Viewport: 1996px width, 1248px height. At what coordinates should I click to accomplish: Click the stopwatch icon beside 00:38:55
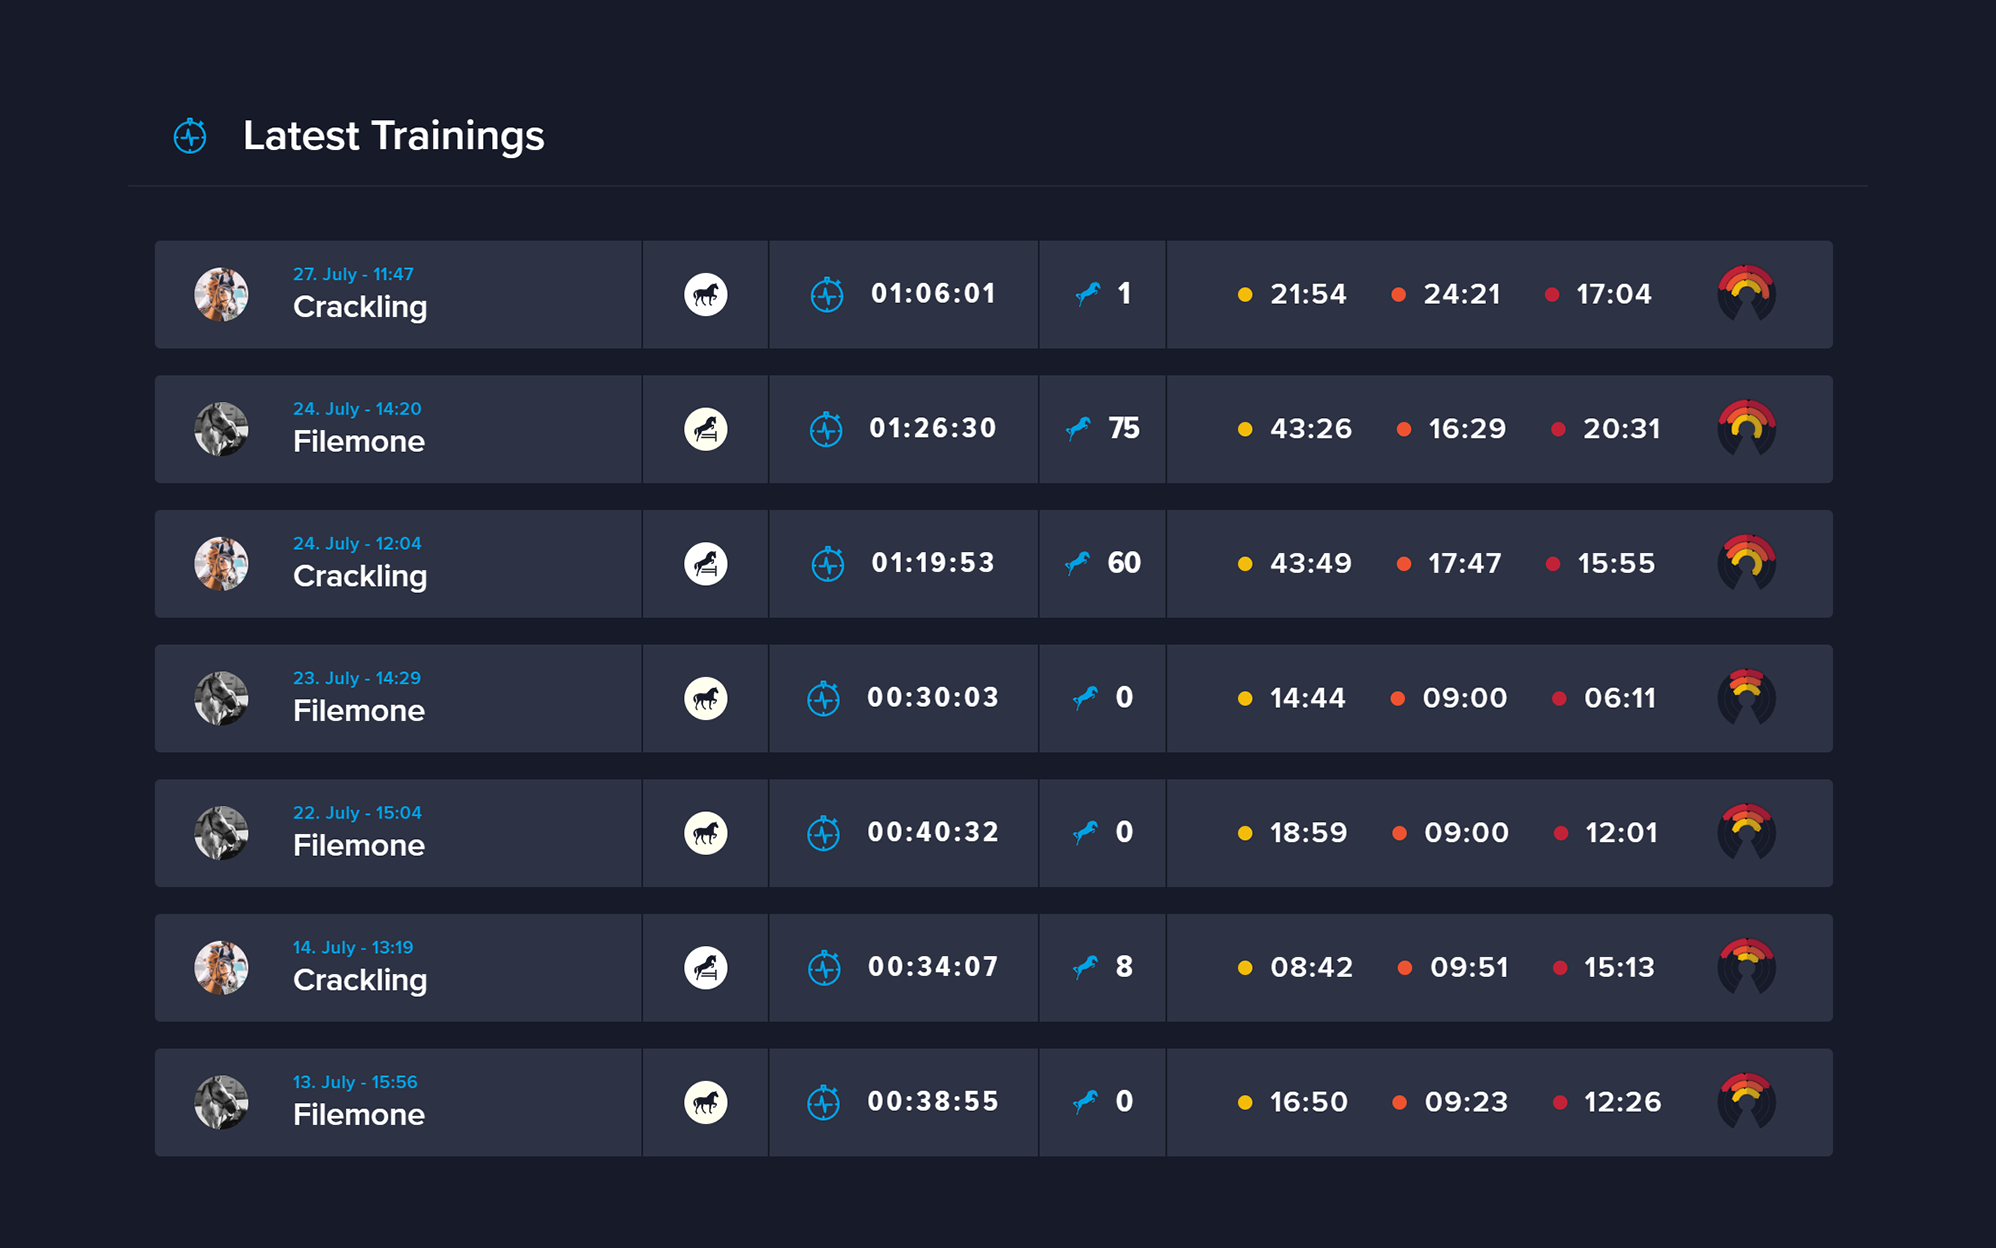[x=823, y=1102]
